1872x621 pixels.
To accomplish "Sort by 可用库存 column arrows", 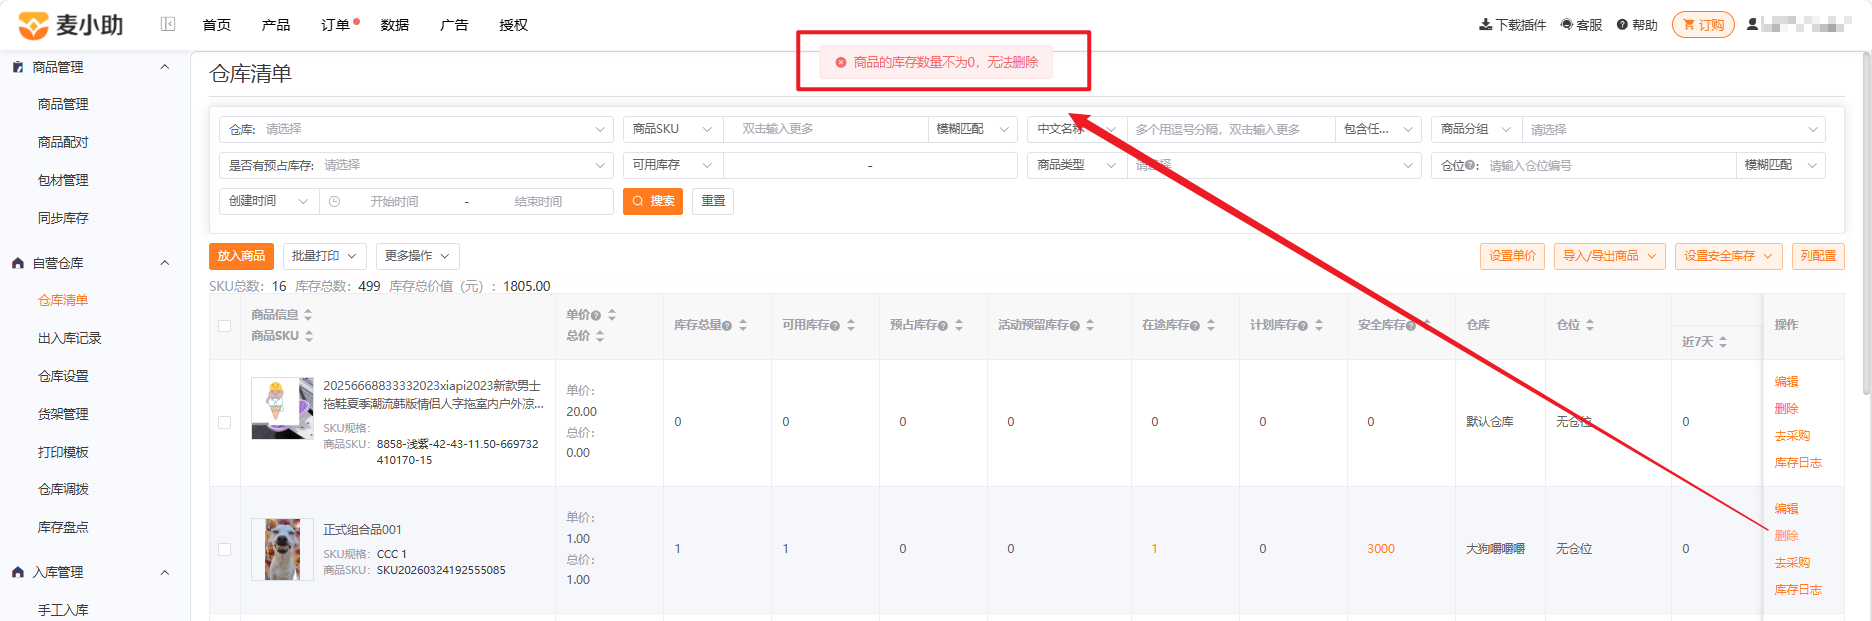I will 851,325.
